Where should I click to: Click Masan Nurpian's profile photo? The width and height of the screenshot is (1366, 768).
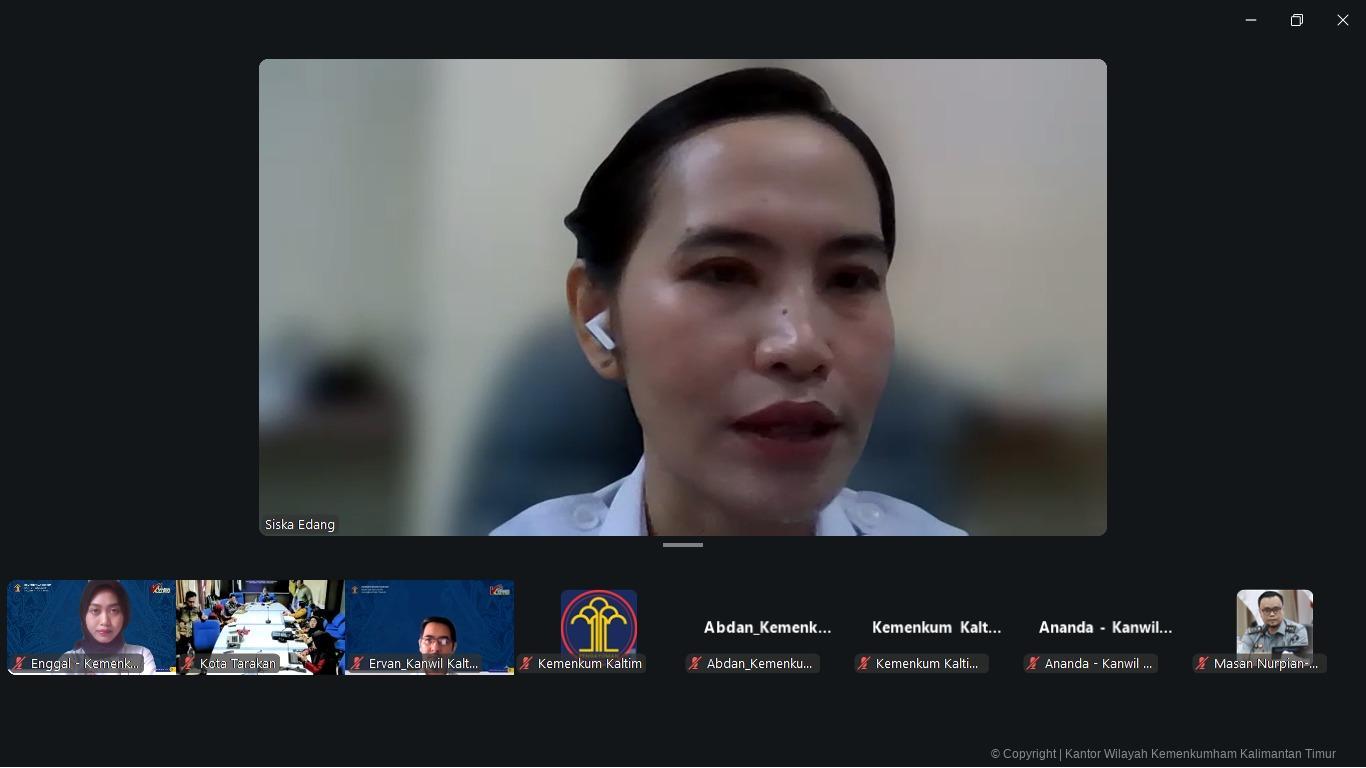tap(1274, 622)
